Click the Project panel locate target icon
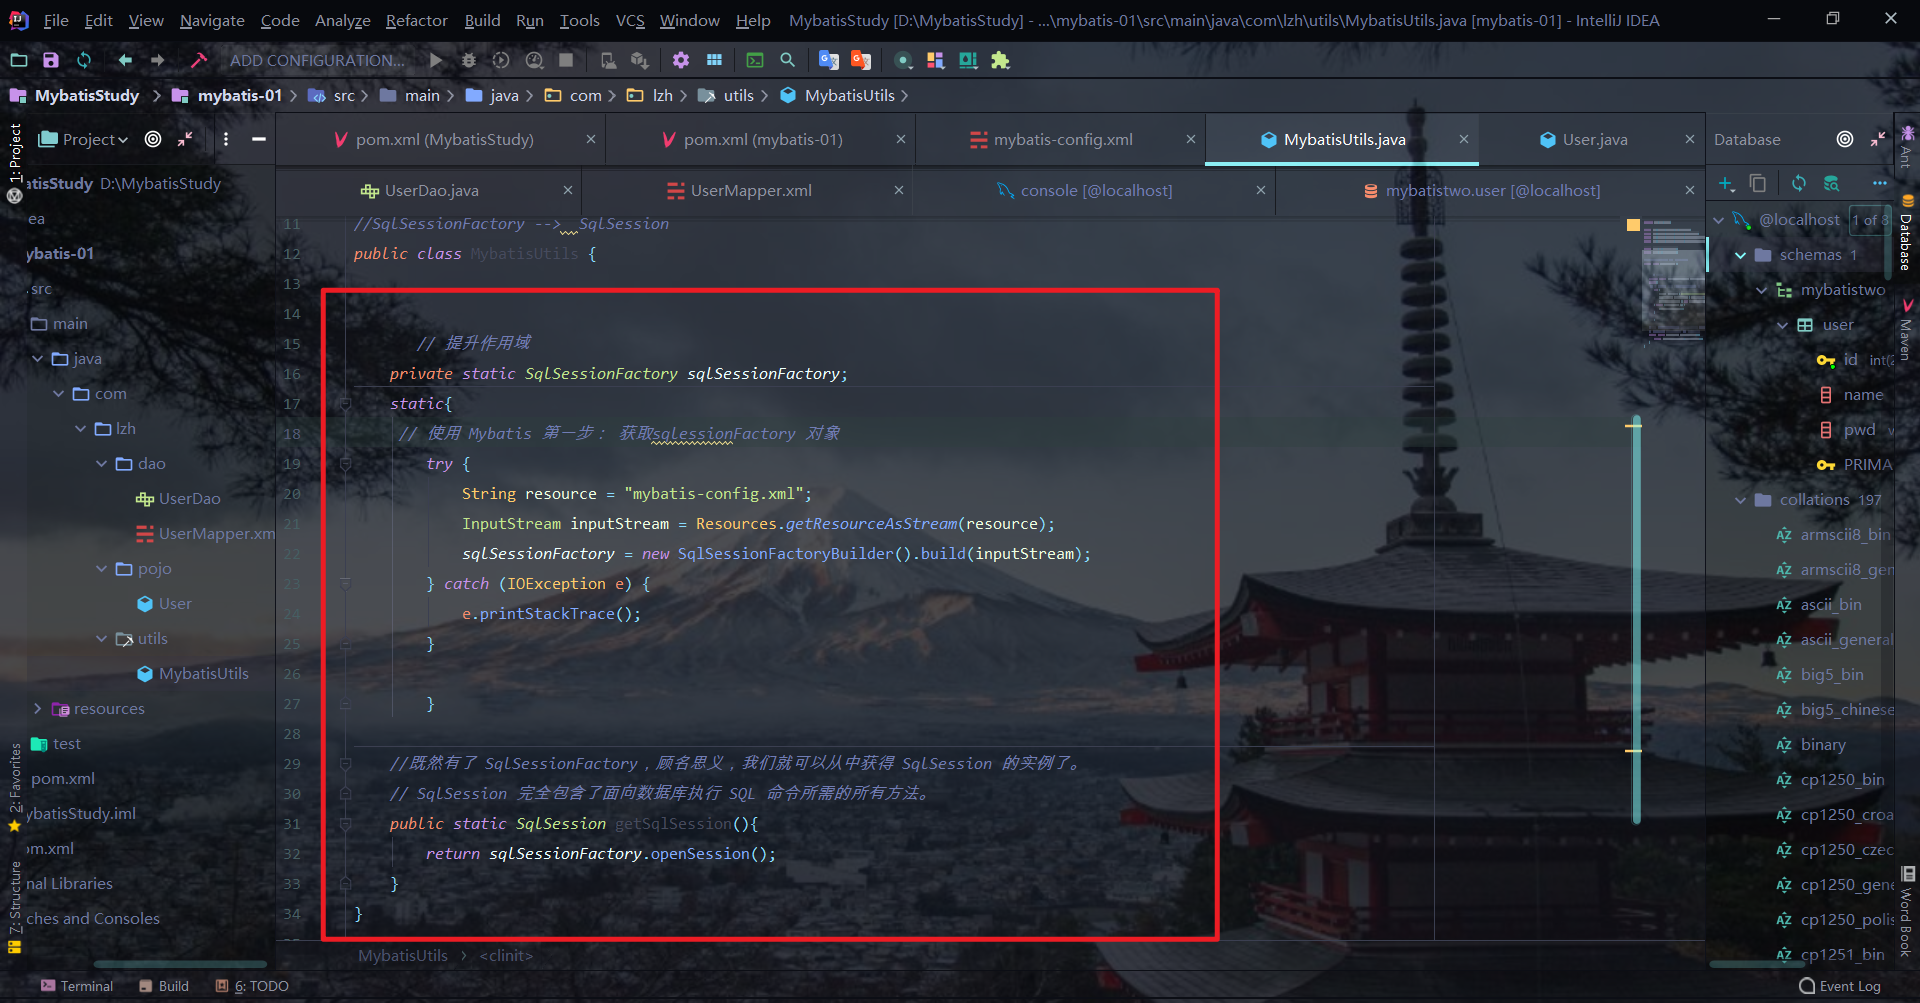This screenshot has height=1003, width=1920. tap(153, 139)
